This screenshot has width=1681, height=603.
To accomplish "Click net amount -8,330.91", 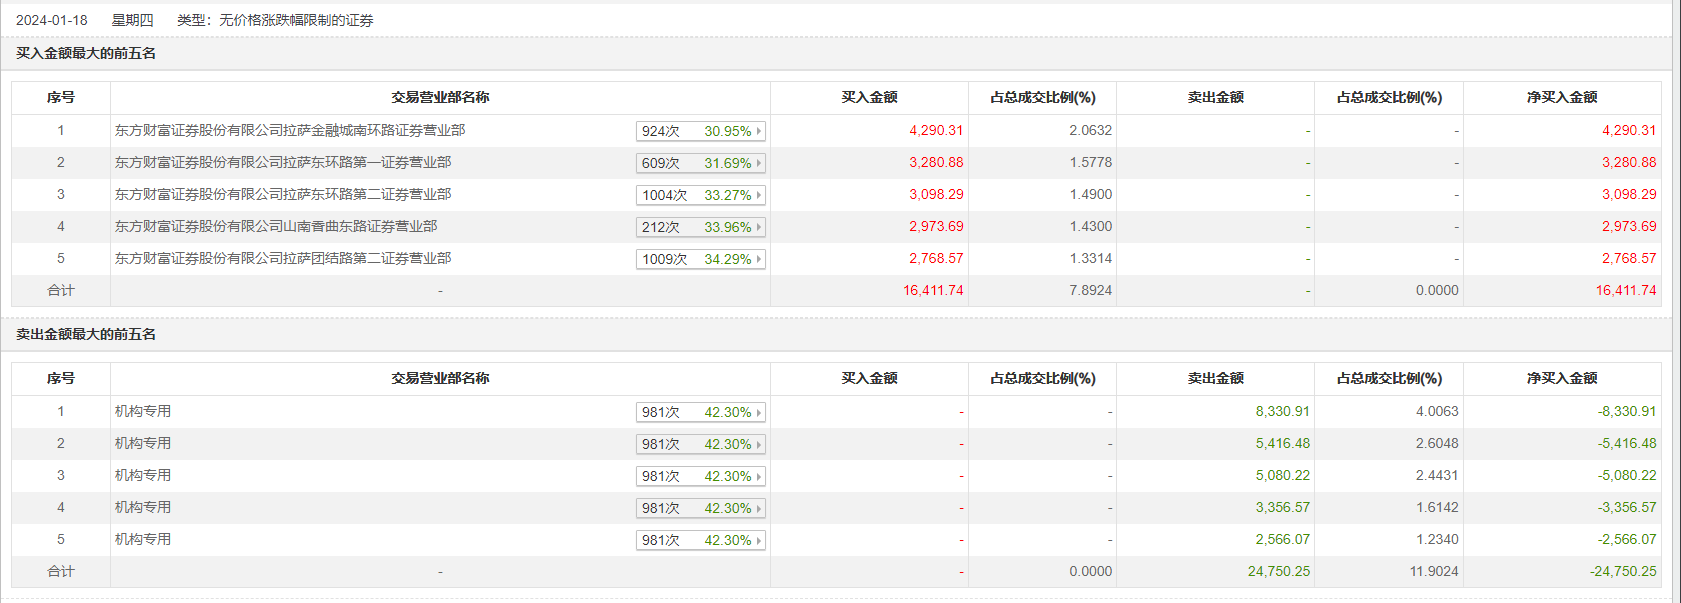I will click(1627, 411).
